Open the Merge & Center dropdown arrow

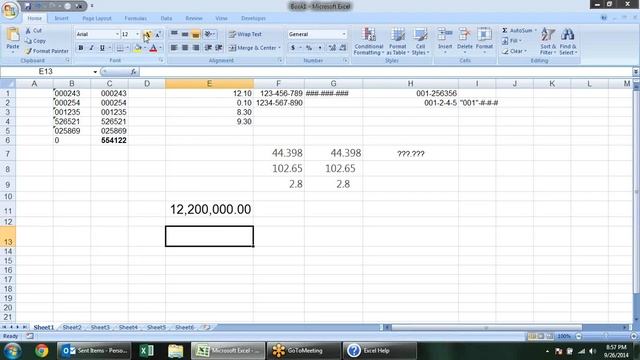pyautogui.click(x=280, y=48)
